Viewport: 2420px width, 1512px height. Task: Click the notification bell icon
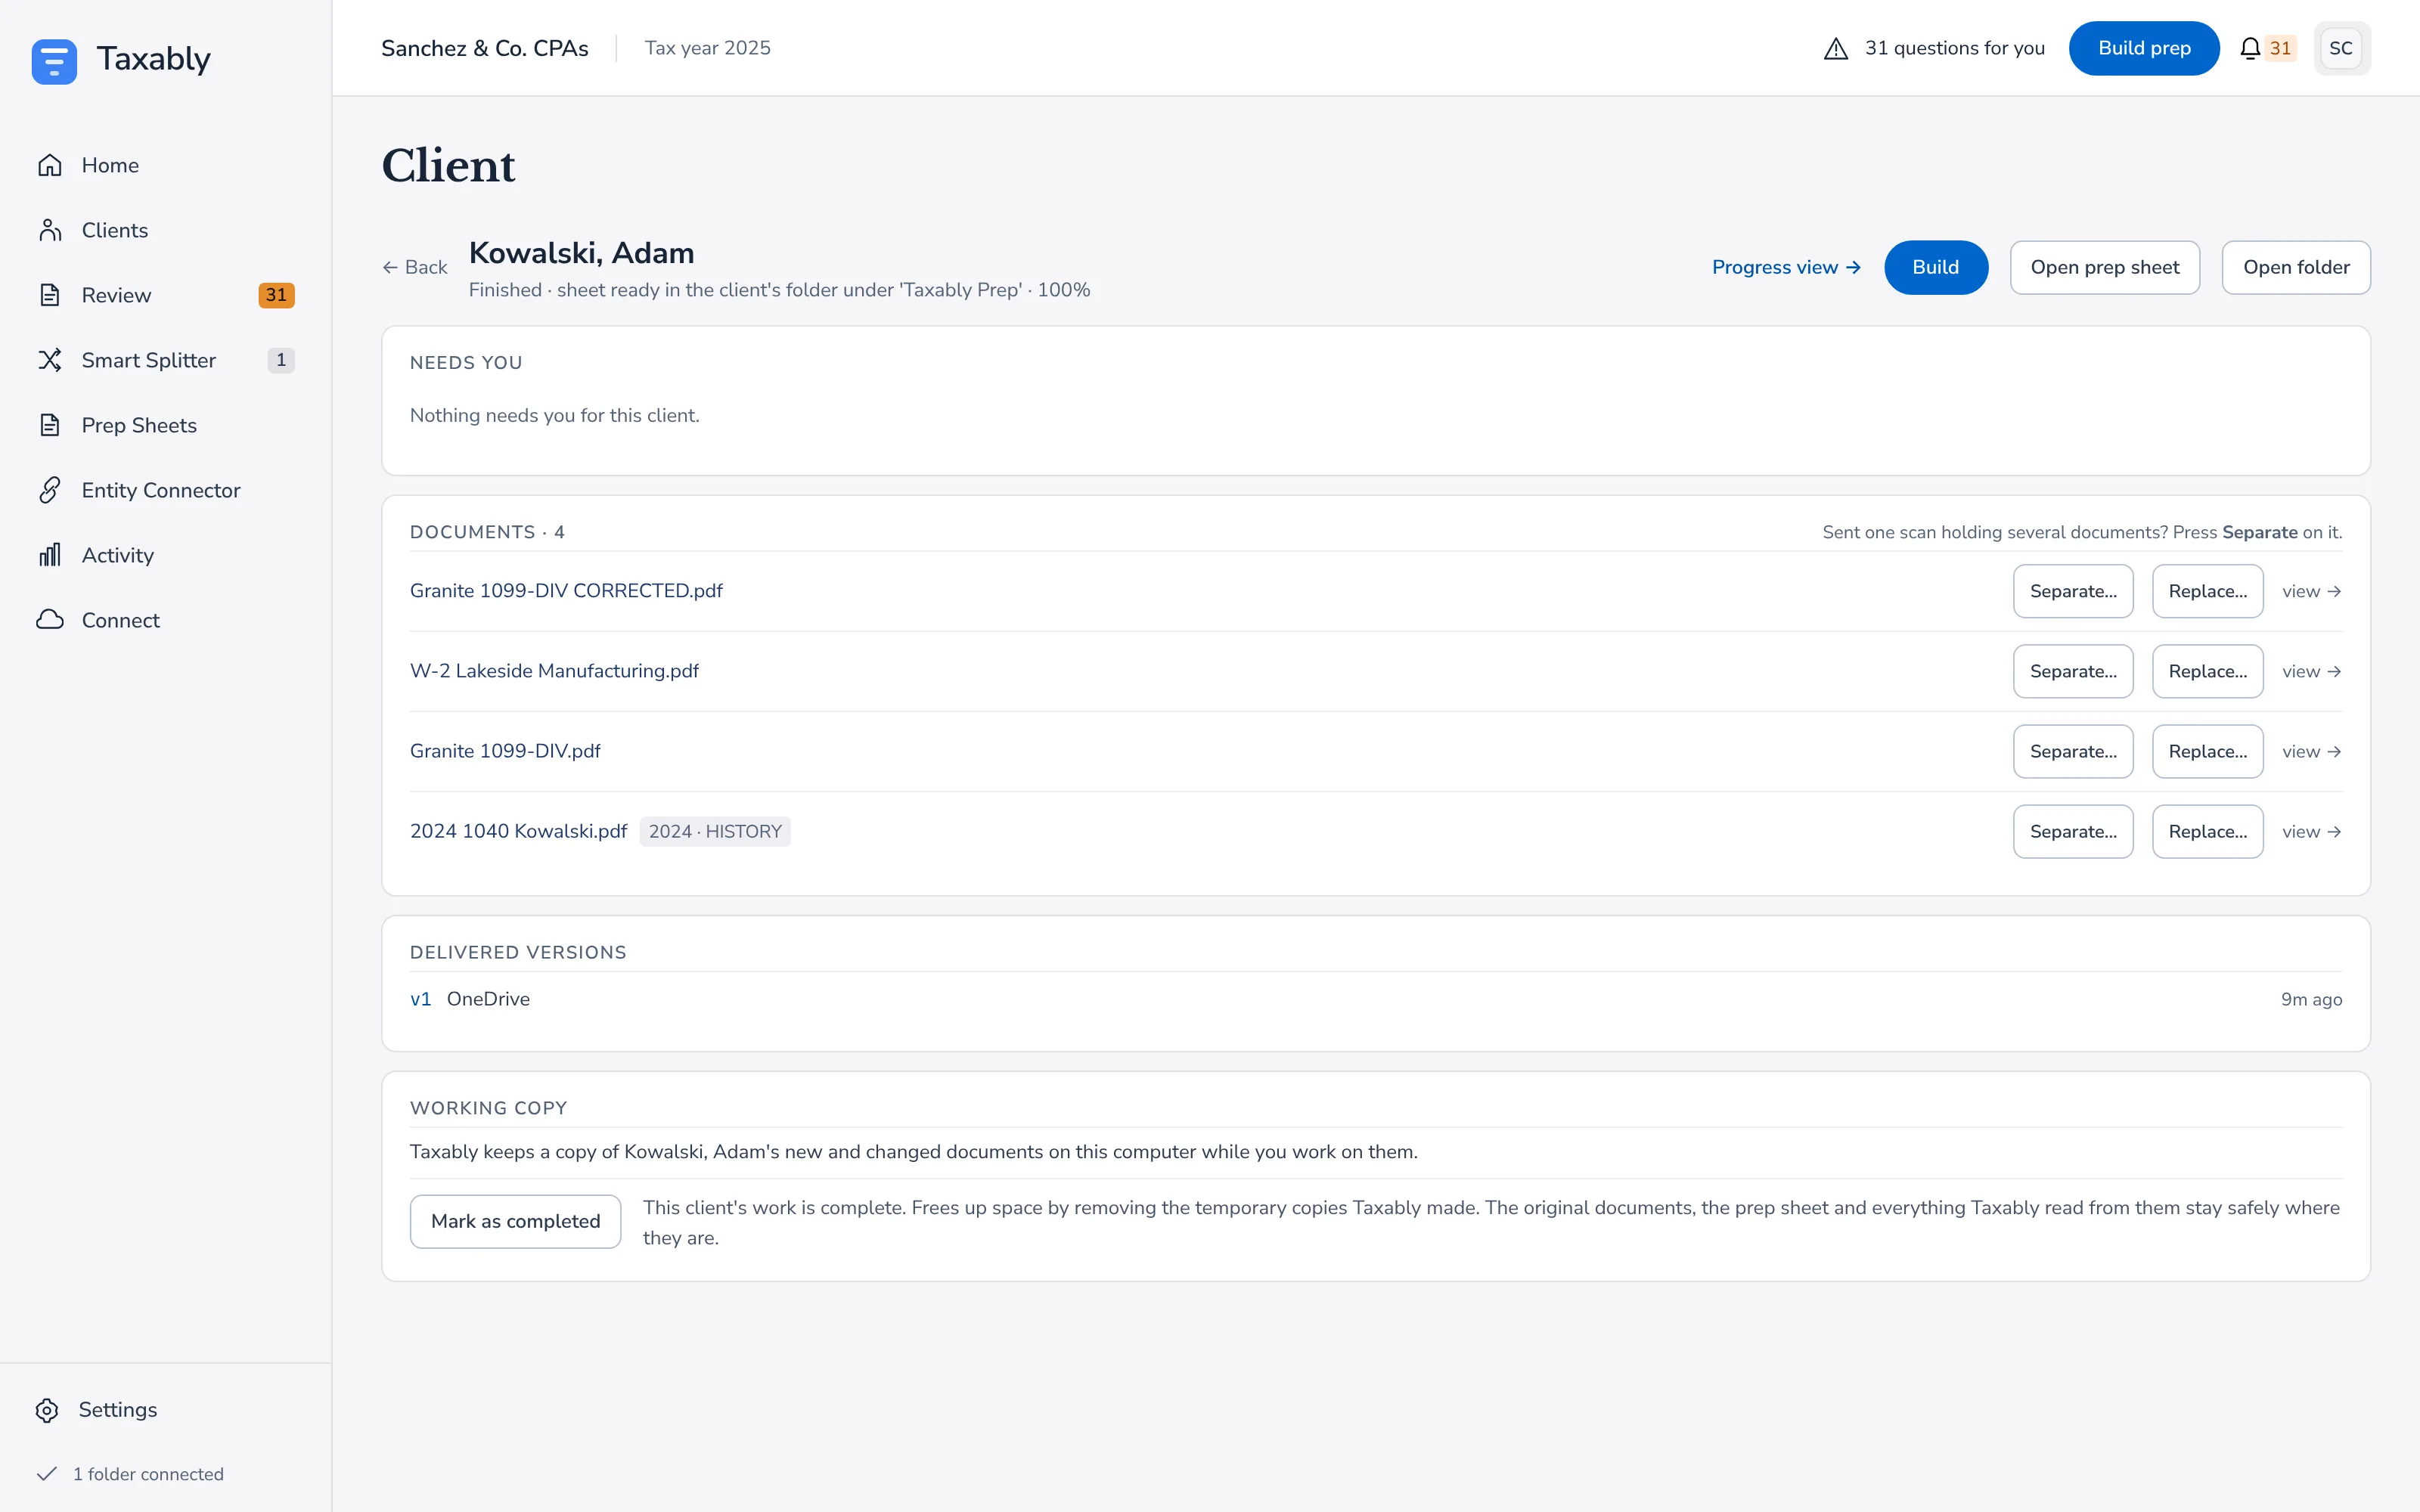tap(2249, 48)
